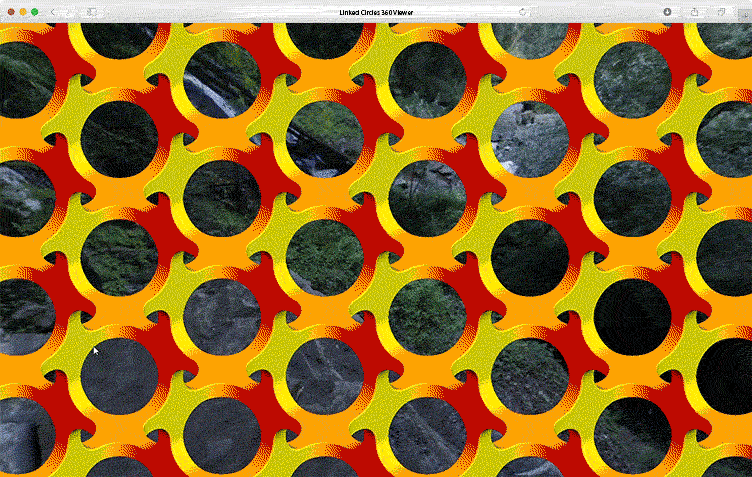Select the brightest circle with pale gray rock
Image resolution: width=752 pixels, height=477 pixels.
[x=530, y=137]
